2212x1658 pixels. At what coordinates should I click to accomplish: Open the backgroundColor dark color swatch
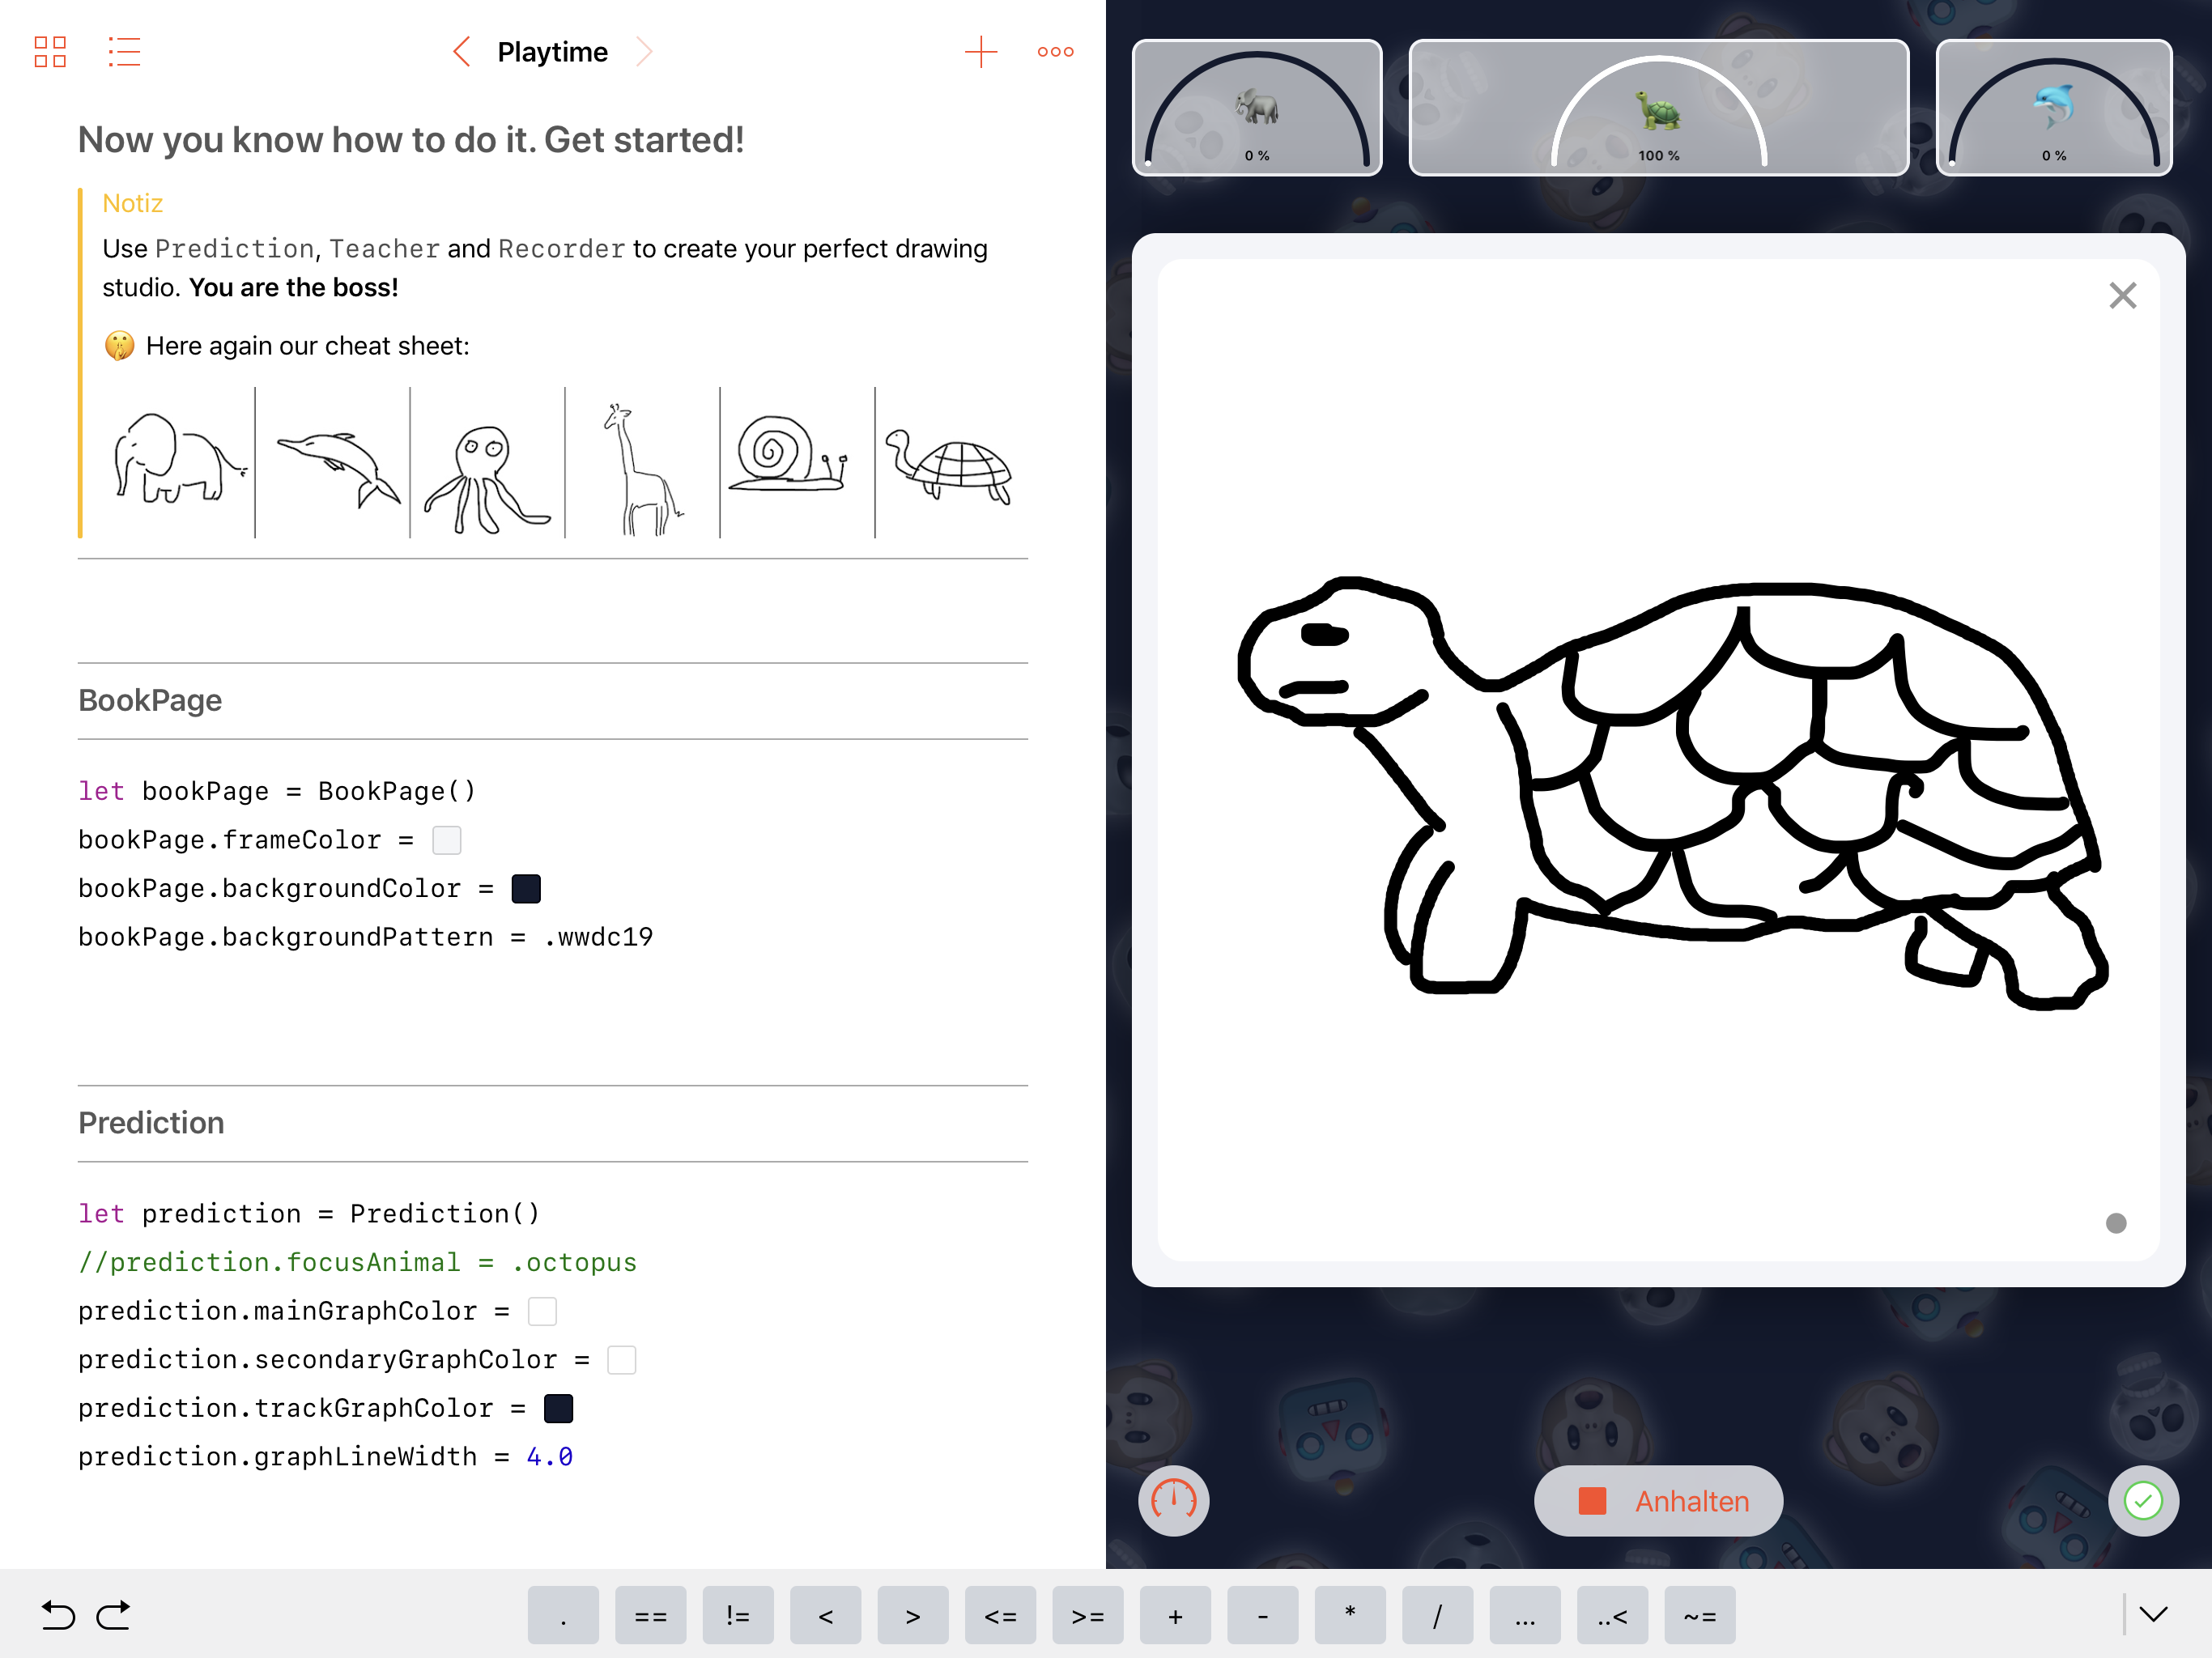[x=526, y=889]
